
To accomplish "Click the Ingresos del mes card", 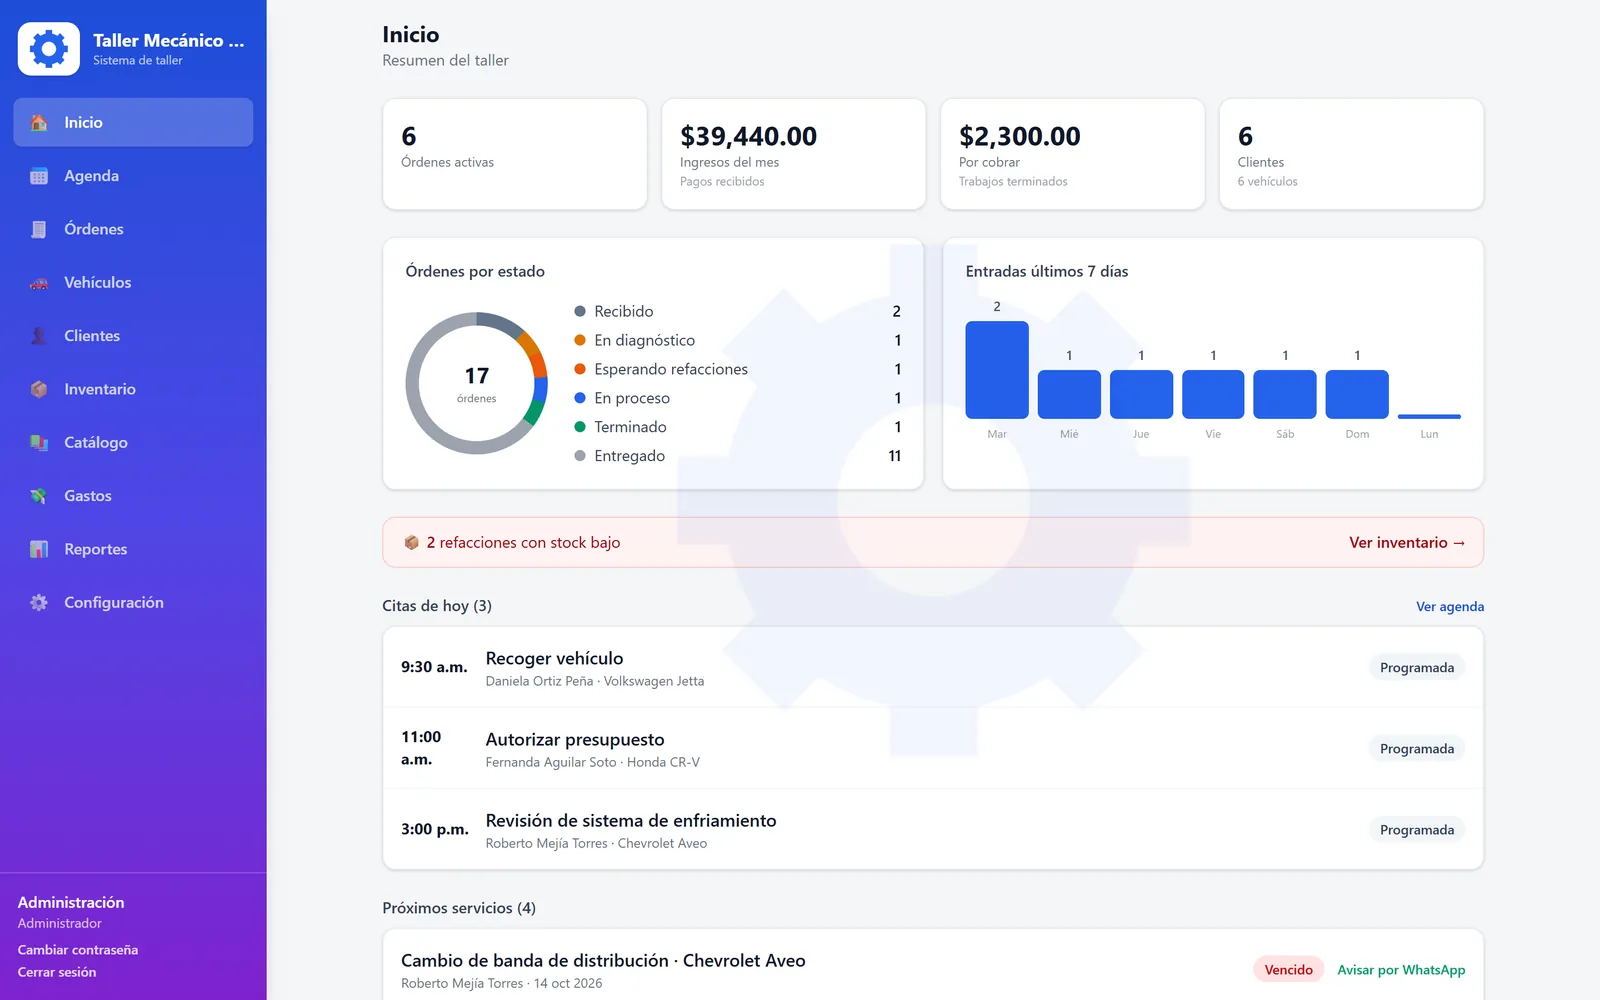I will [x=794, y=154].
